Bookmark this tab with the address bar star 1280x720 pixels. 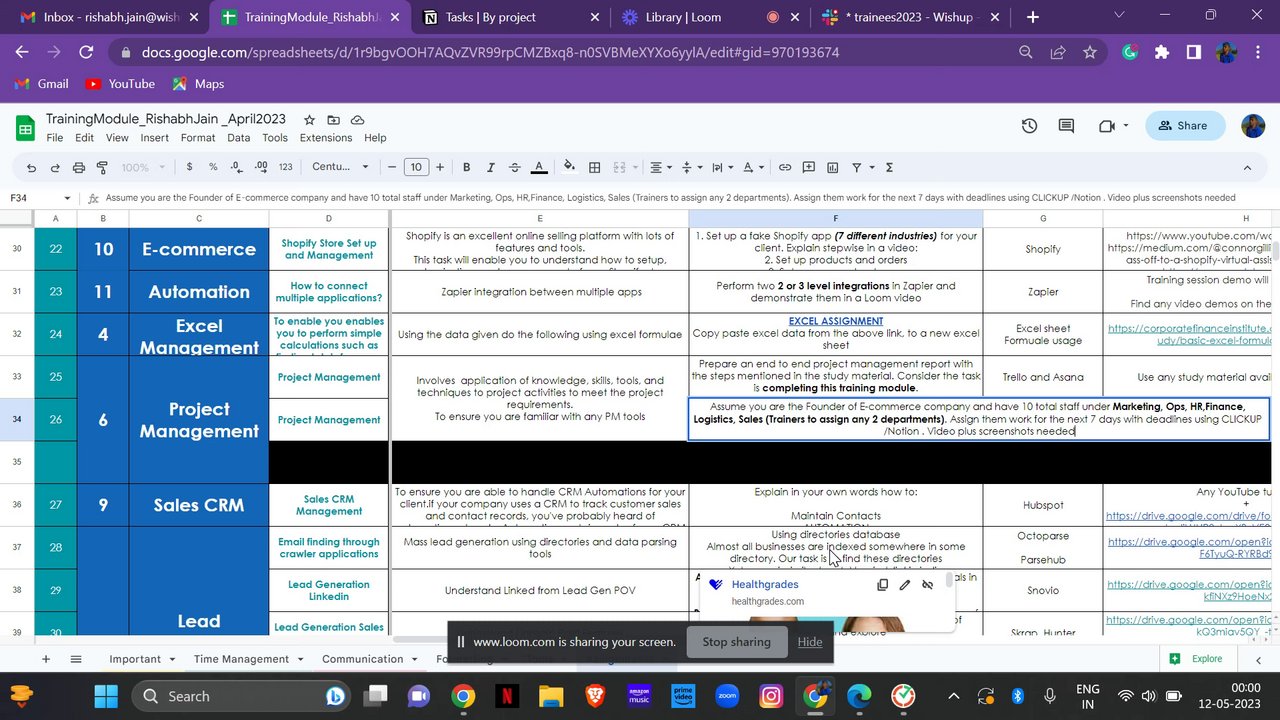coord(1090,52)
